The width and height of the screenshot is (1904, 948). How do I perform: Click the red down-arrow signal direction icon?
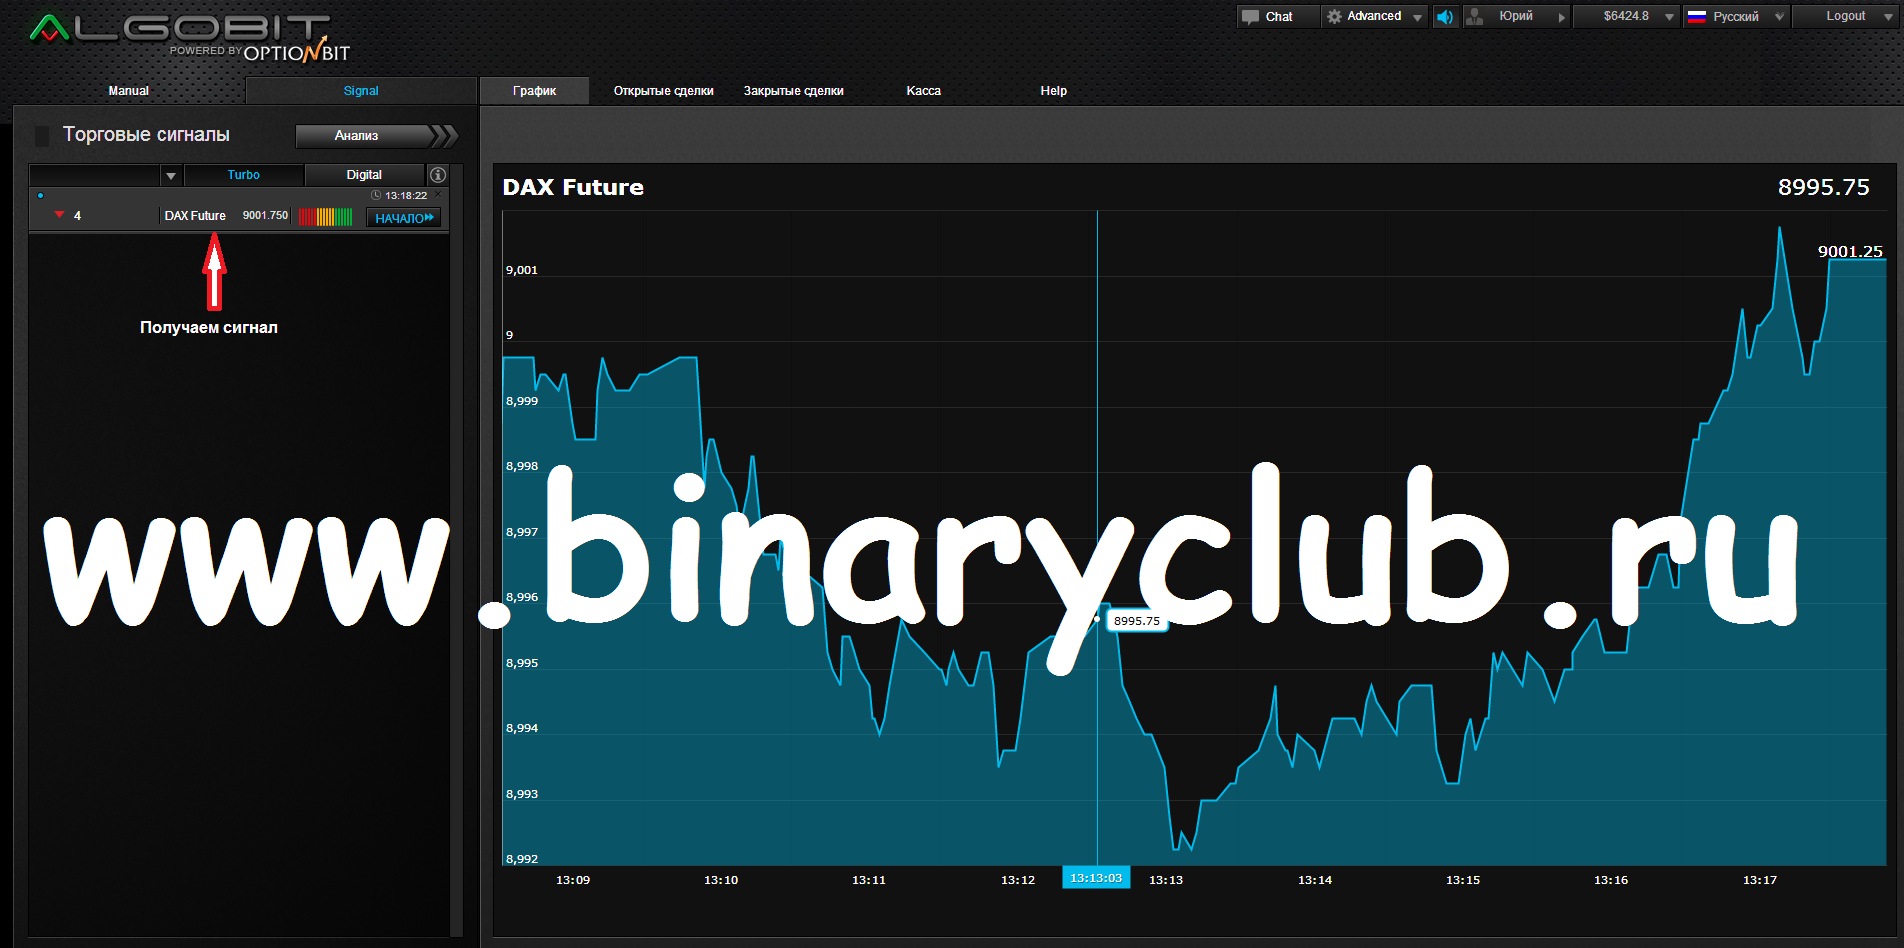click(60, 215)
